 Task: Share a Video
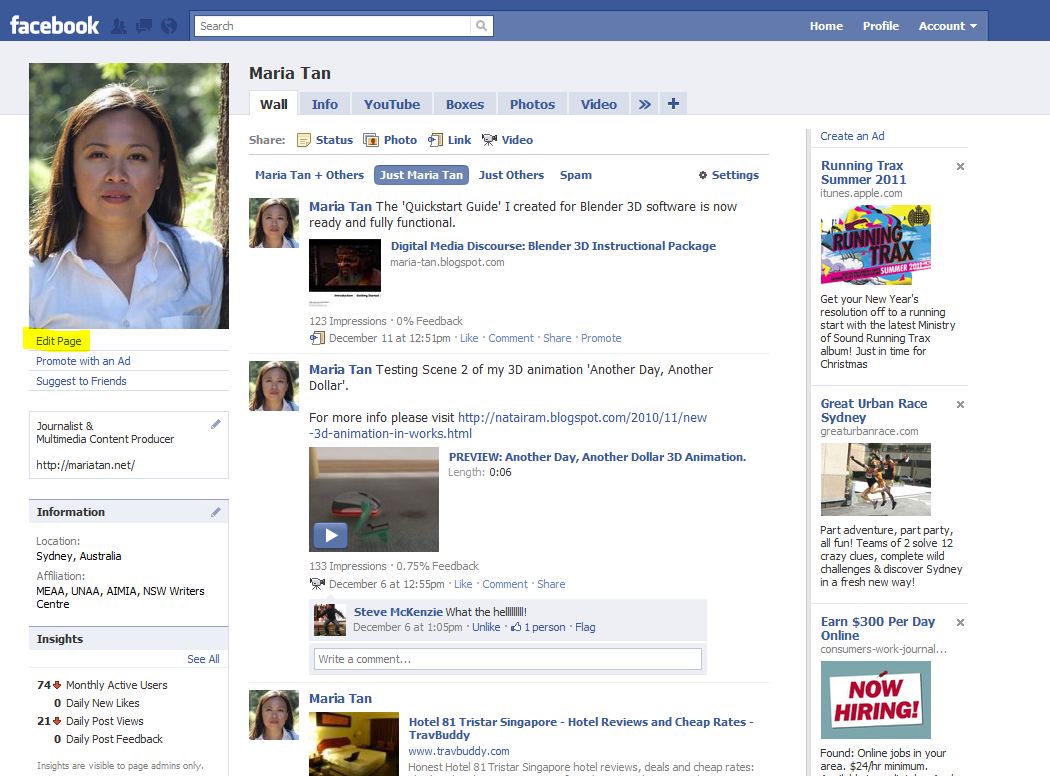(517, 140)
